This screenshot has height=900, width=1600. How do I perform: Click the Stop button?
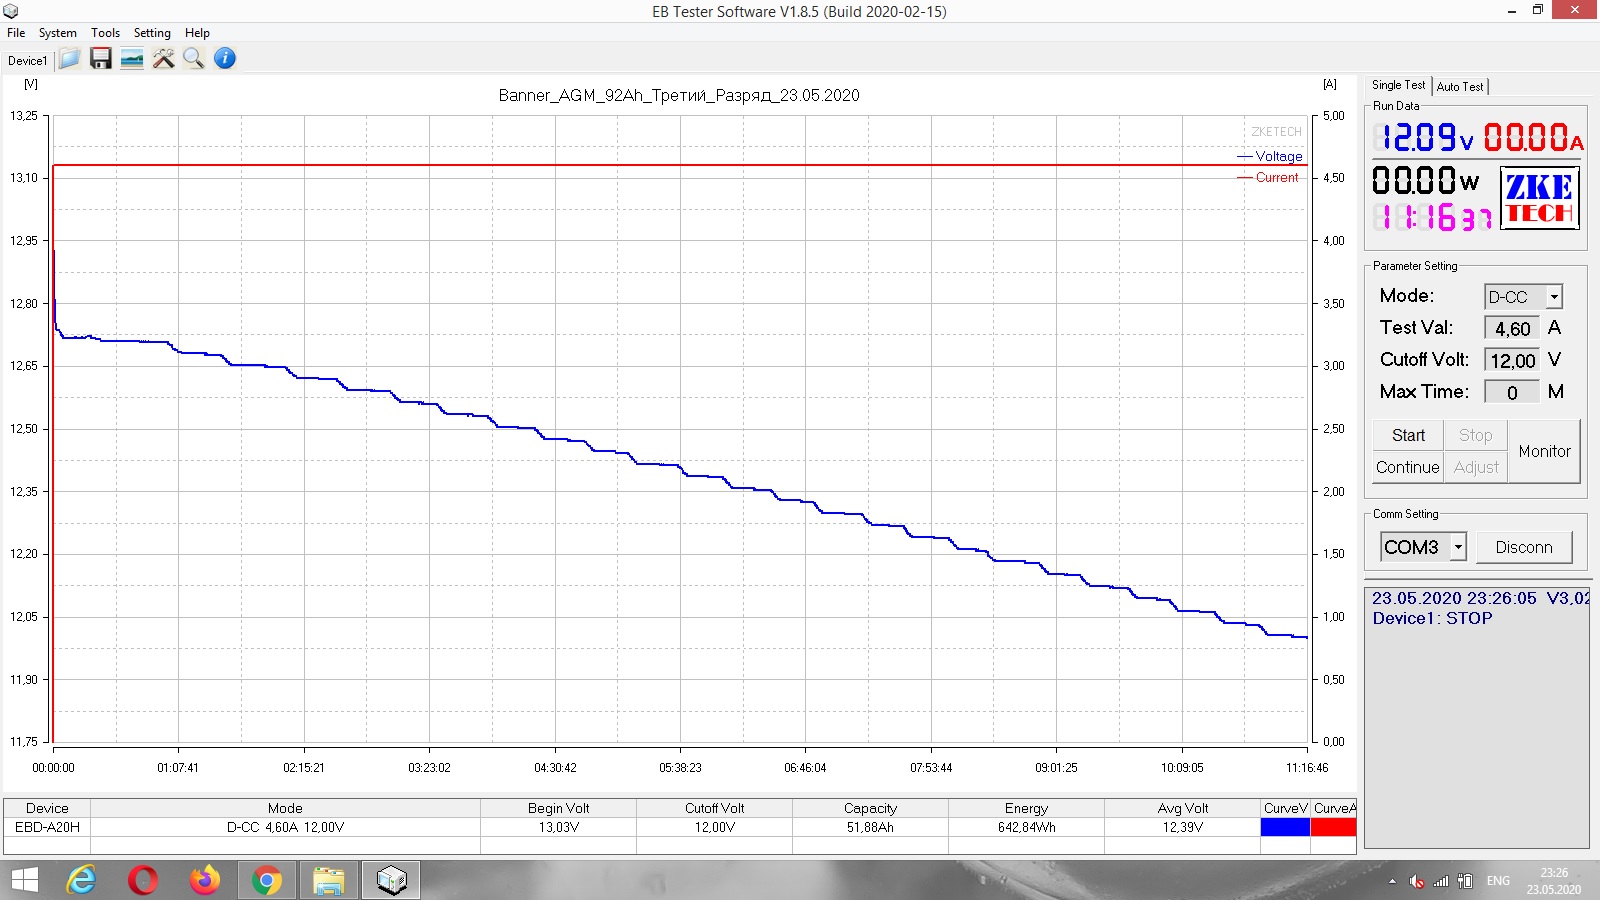[x=1475, y=435]
